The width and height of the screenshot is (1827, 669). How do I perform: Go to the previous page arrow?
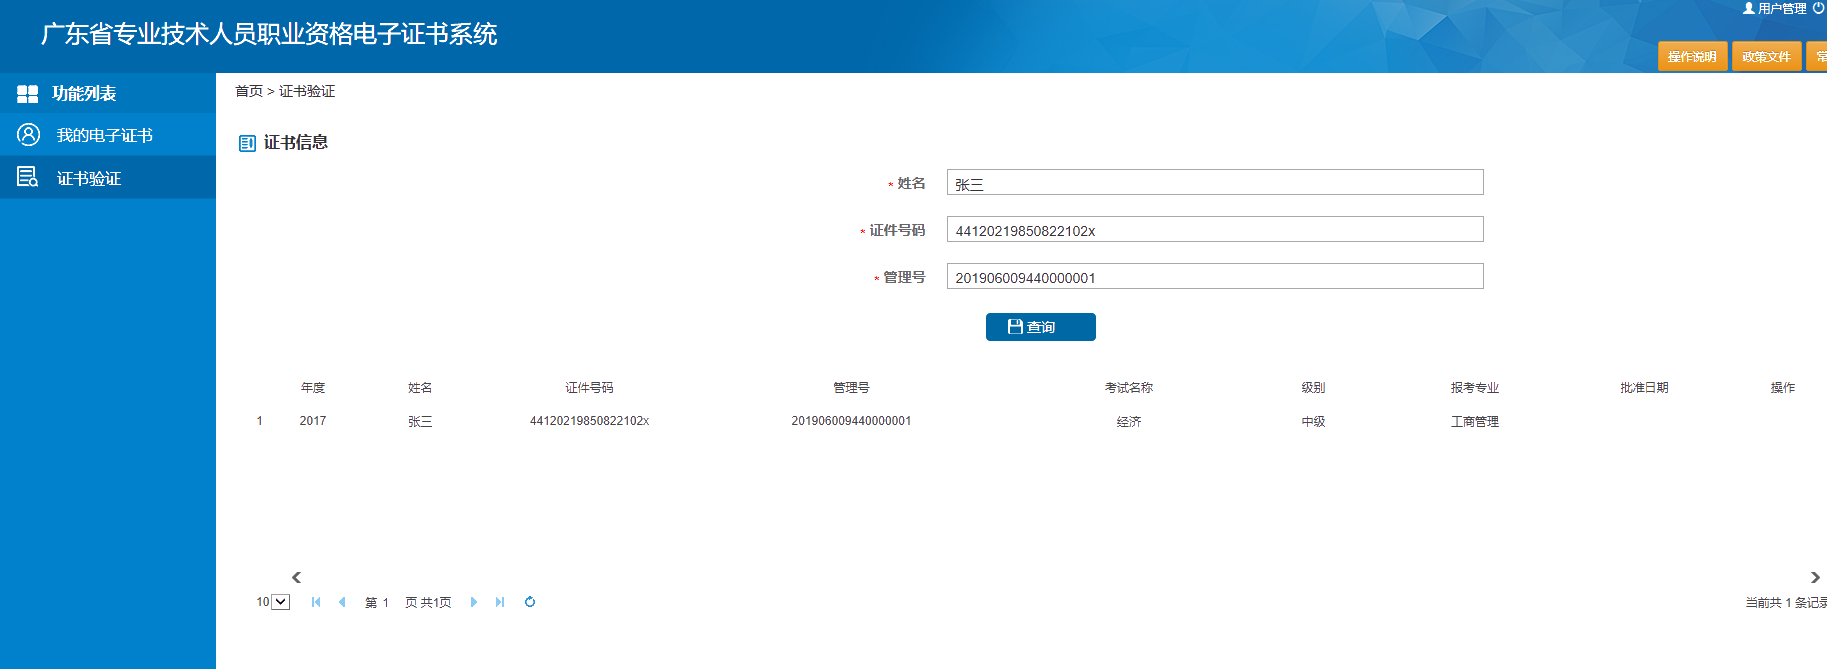[x=342, y=602]
